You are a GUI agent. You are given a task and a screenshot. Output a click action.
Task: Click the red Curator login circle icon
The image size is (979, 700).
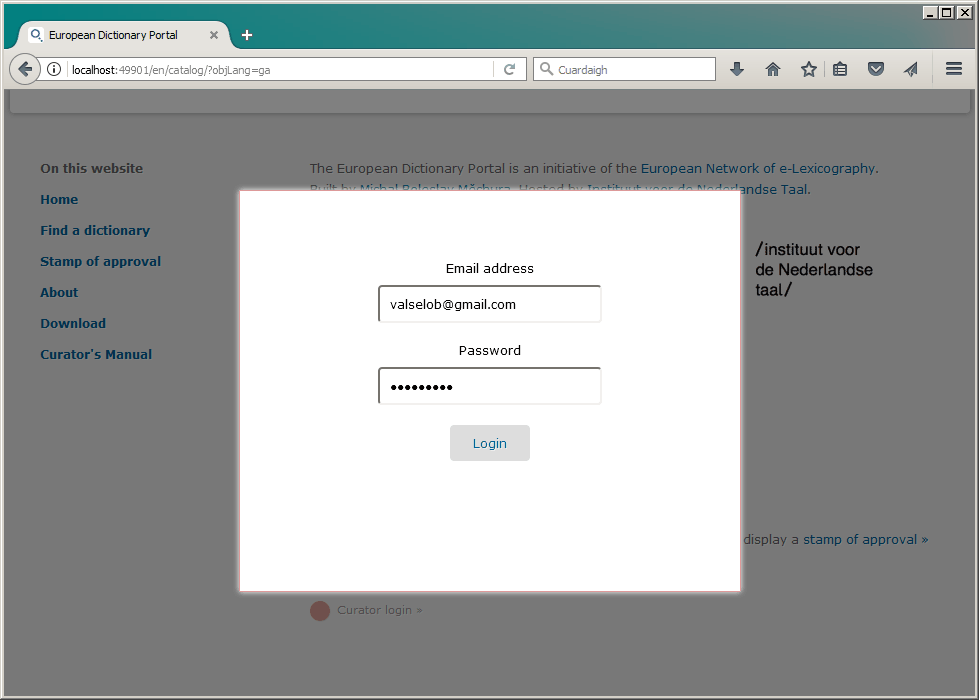pyautogui.click(x=320, y=611)
